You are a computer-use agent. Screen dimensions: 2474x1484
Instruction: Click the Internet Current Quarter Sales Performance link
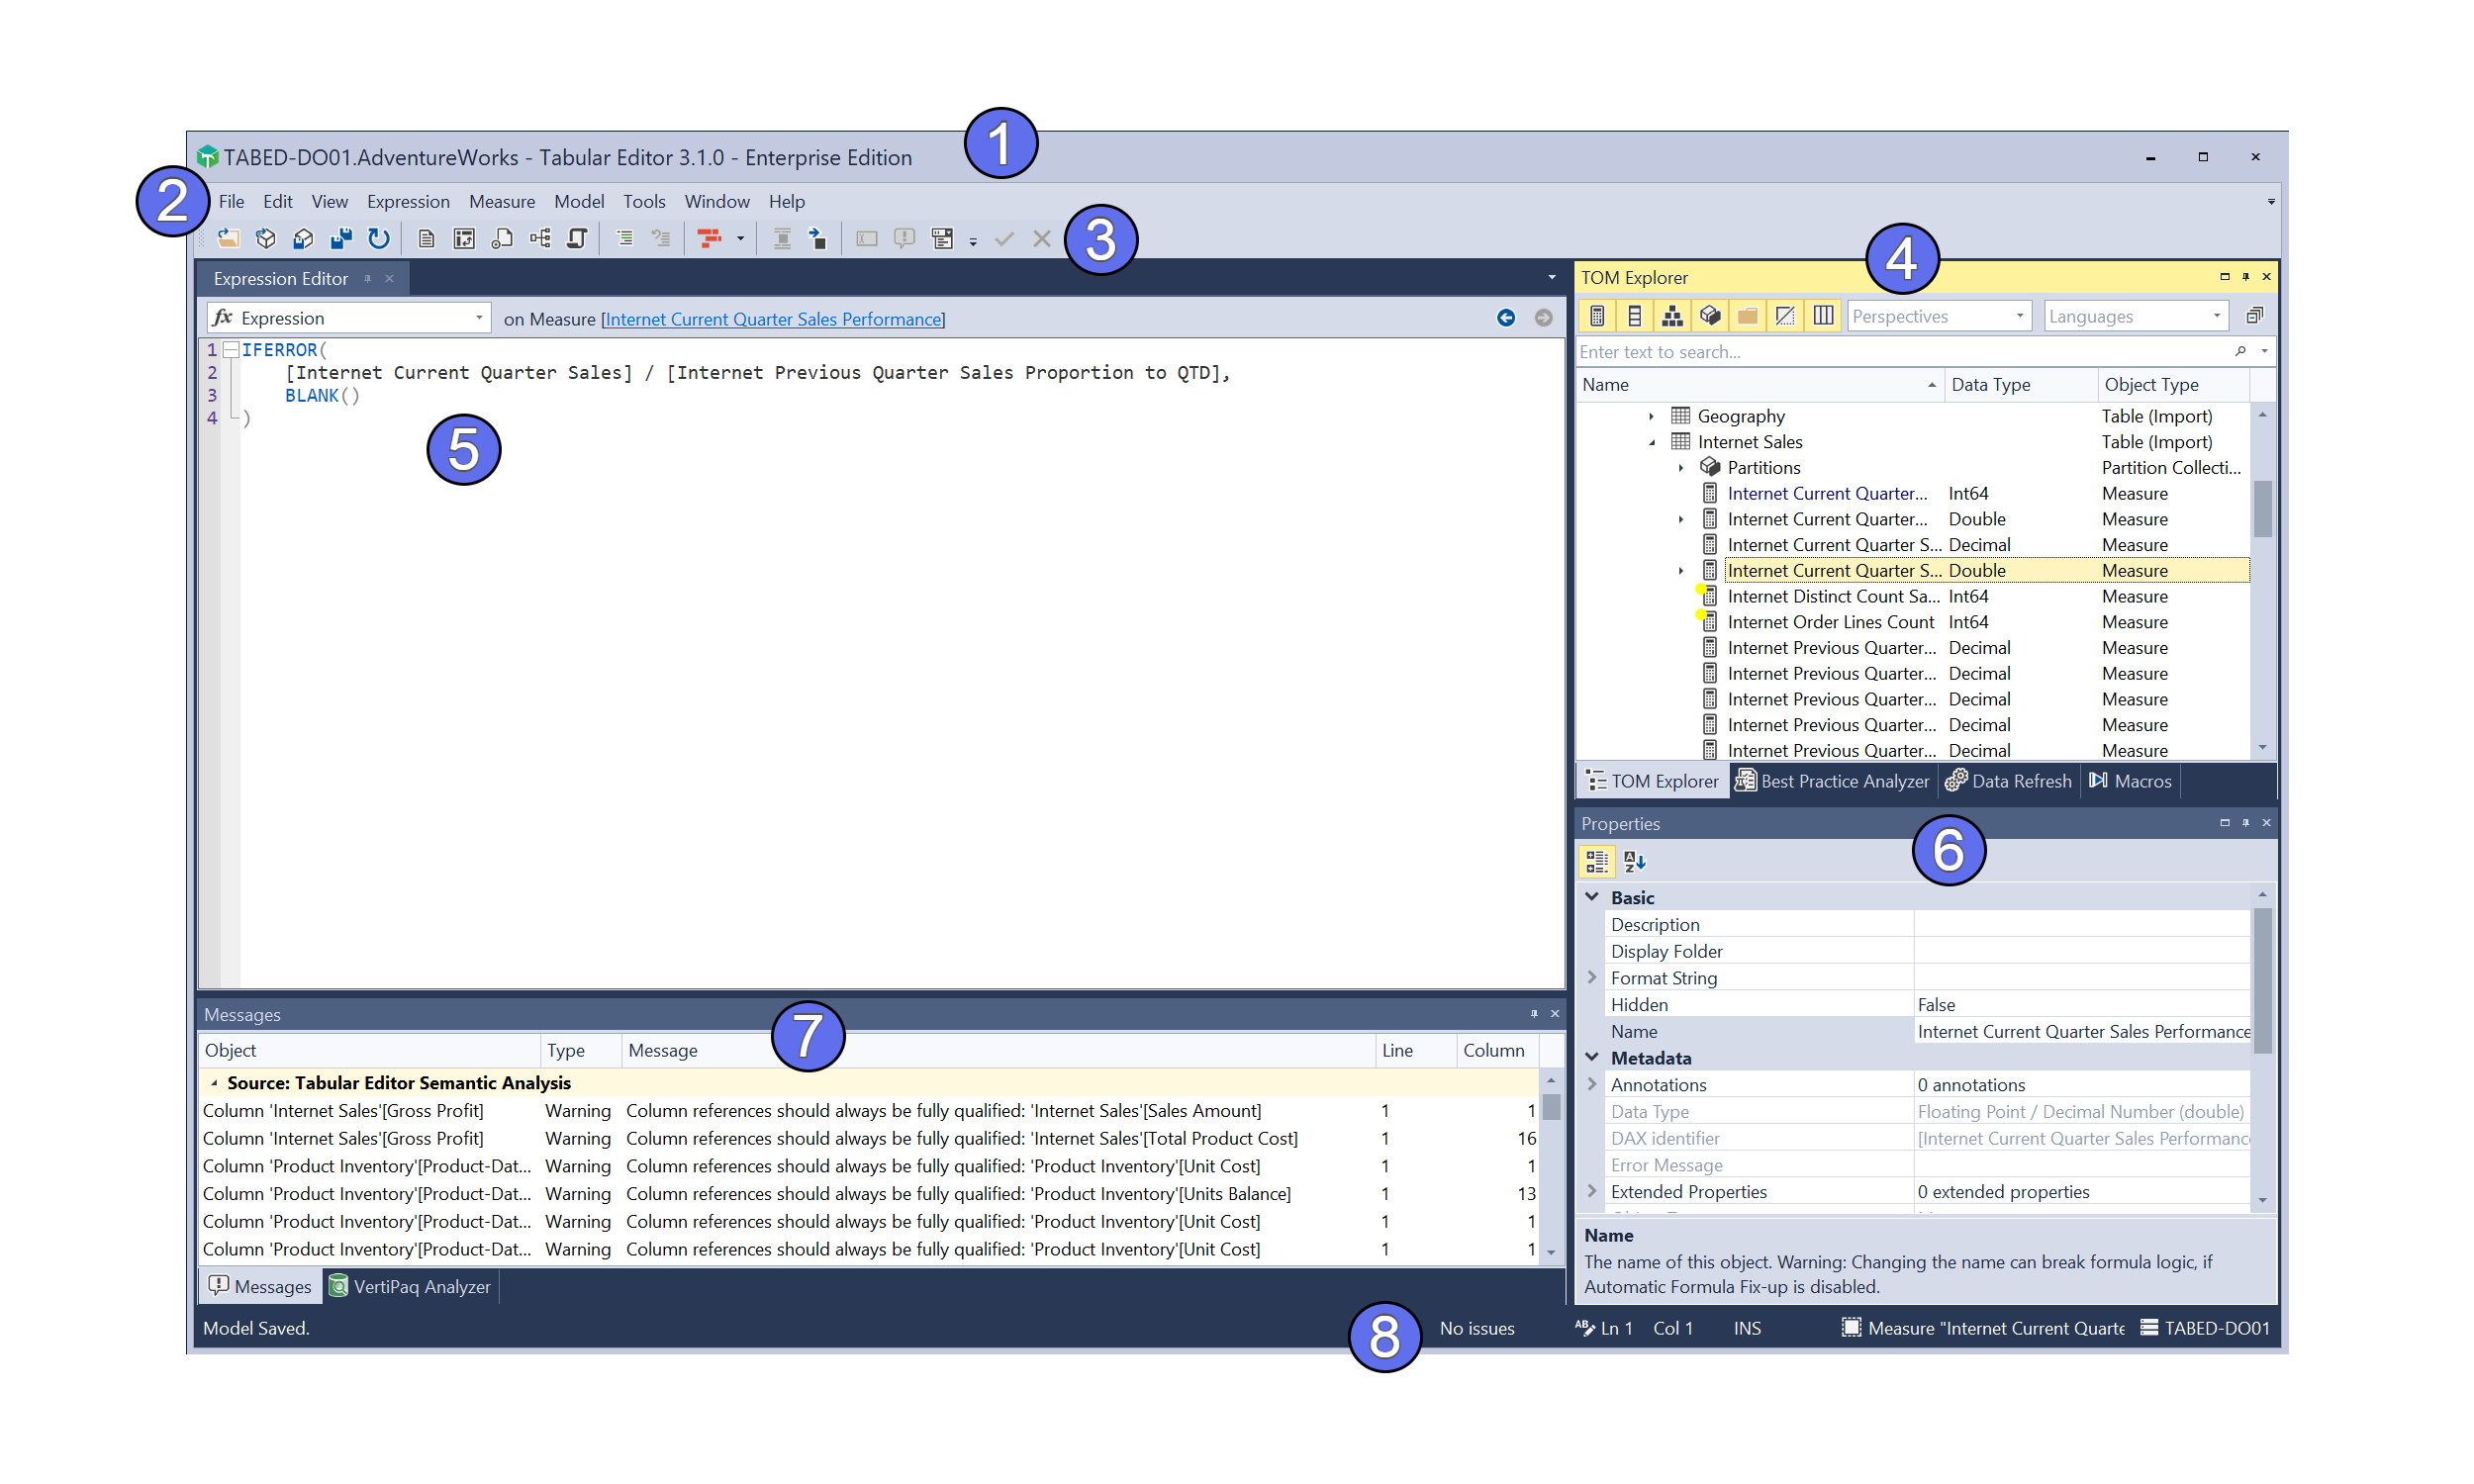pos(772,318)
